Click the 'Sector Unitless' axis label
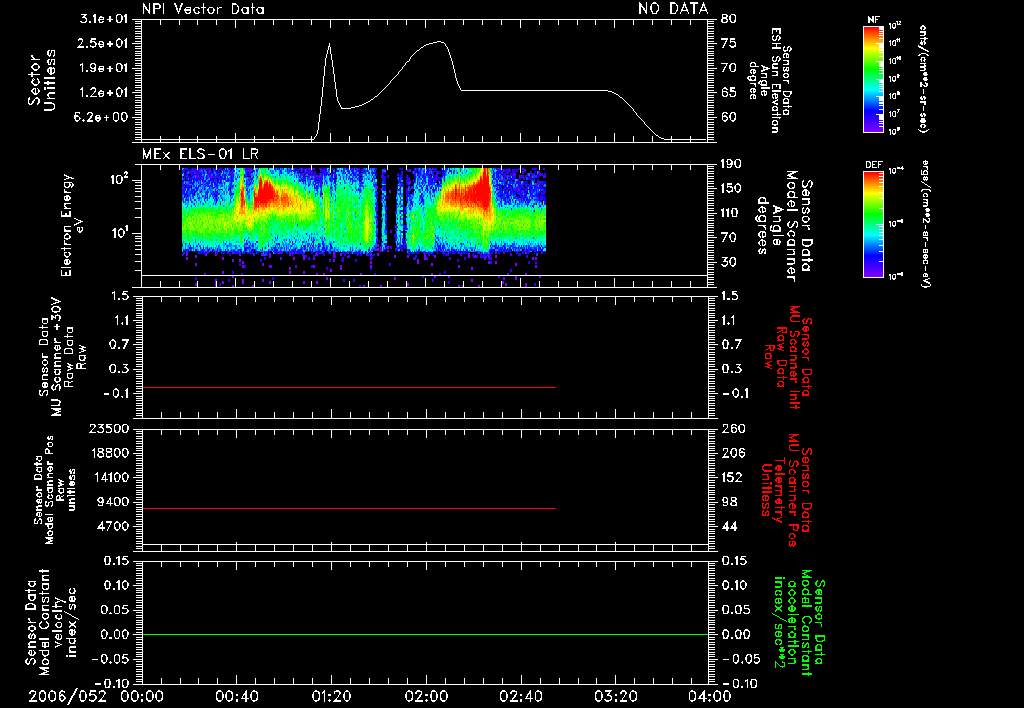 (x=42, y=80)
